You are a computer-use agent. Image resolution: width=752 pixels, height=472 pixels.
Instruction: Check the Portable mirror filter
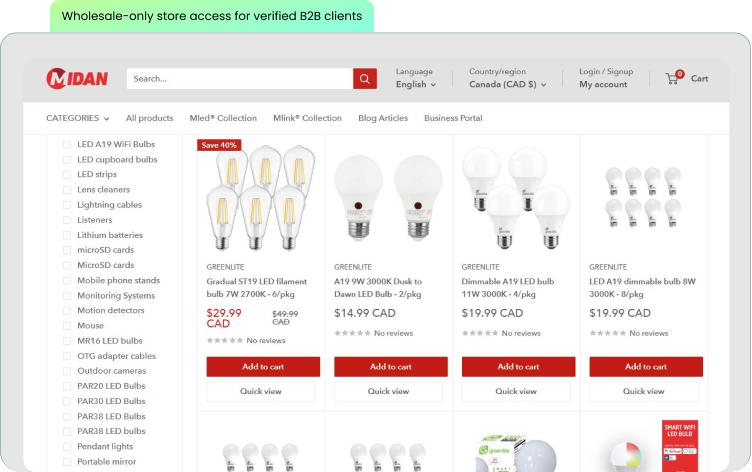[x=67, y=462]
